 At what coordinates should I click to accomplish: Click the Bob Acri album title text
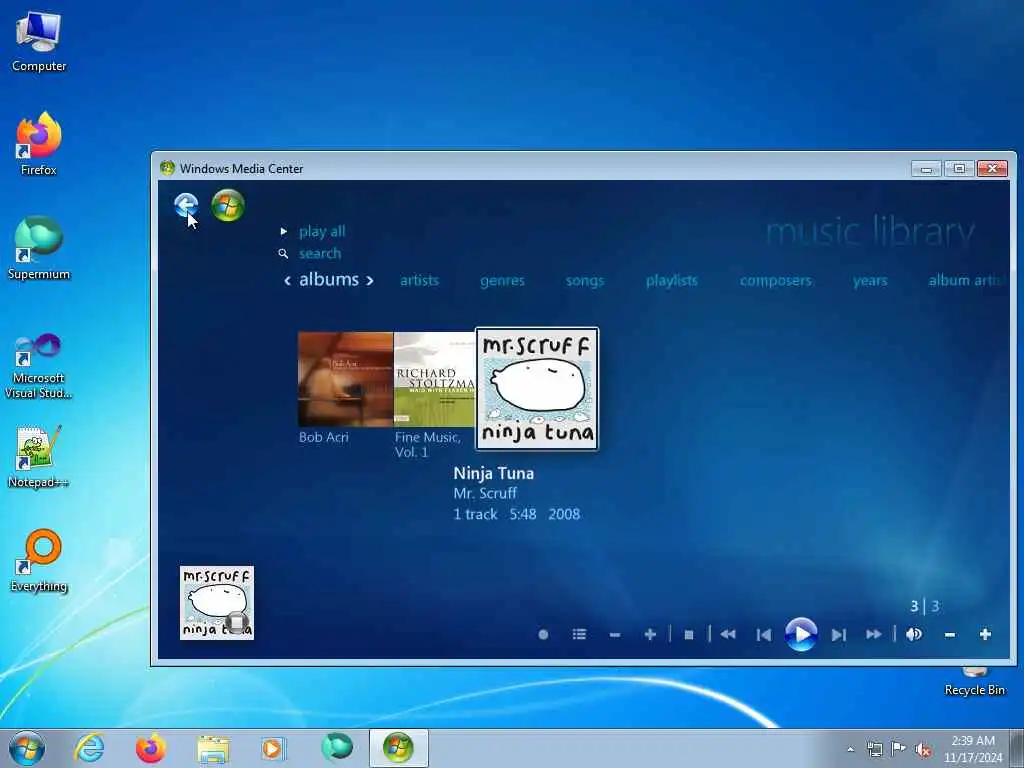[323, 437]
